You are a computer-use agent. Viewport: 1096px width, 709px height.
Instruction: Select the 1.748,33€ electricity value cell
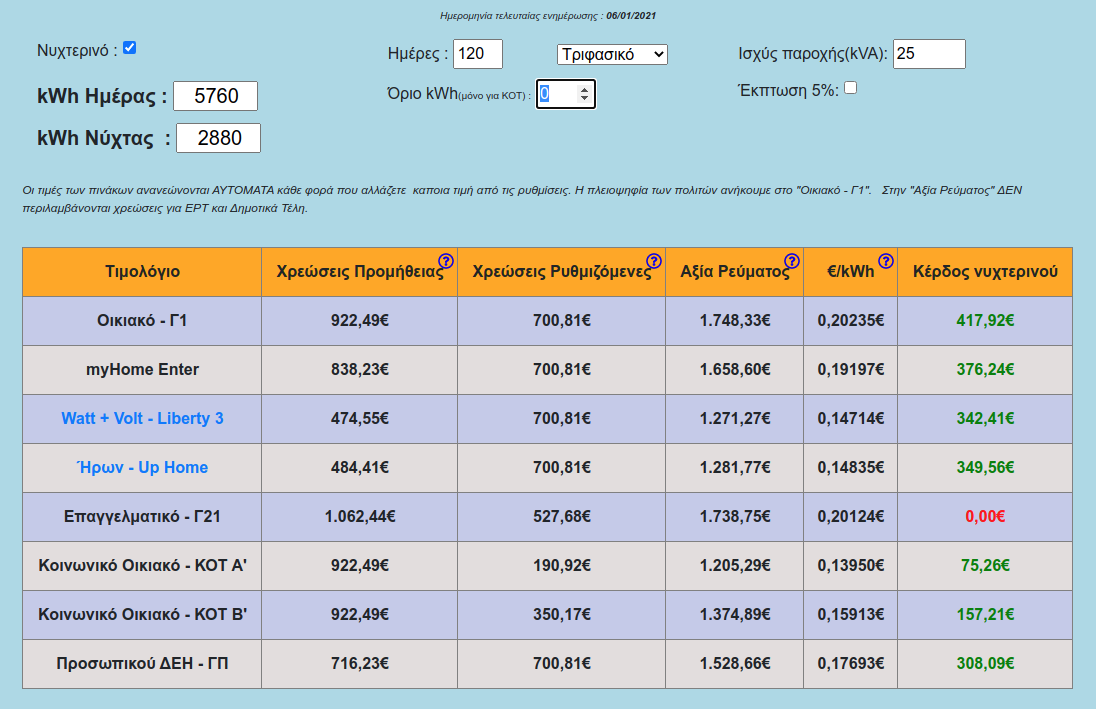pyautogui.click(x=735, y=320)
